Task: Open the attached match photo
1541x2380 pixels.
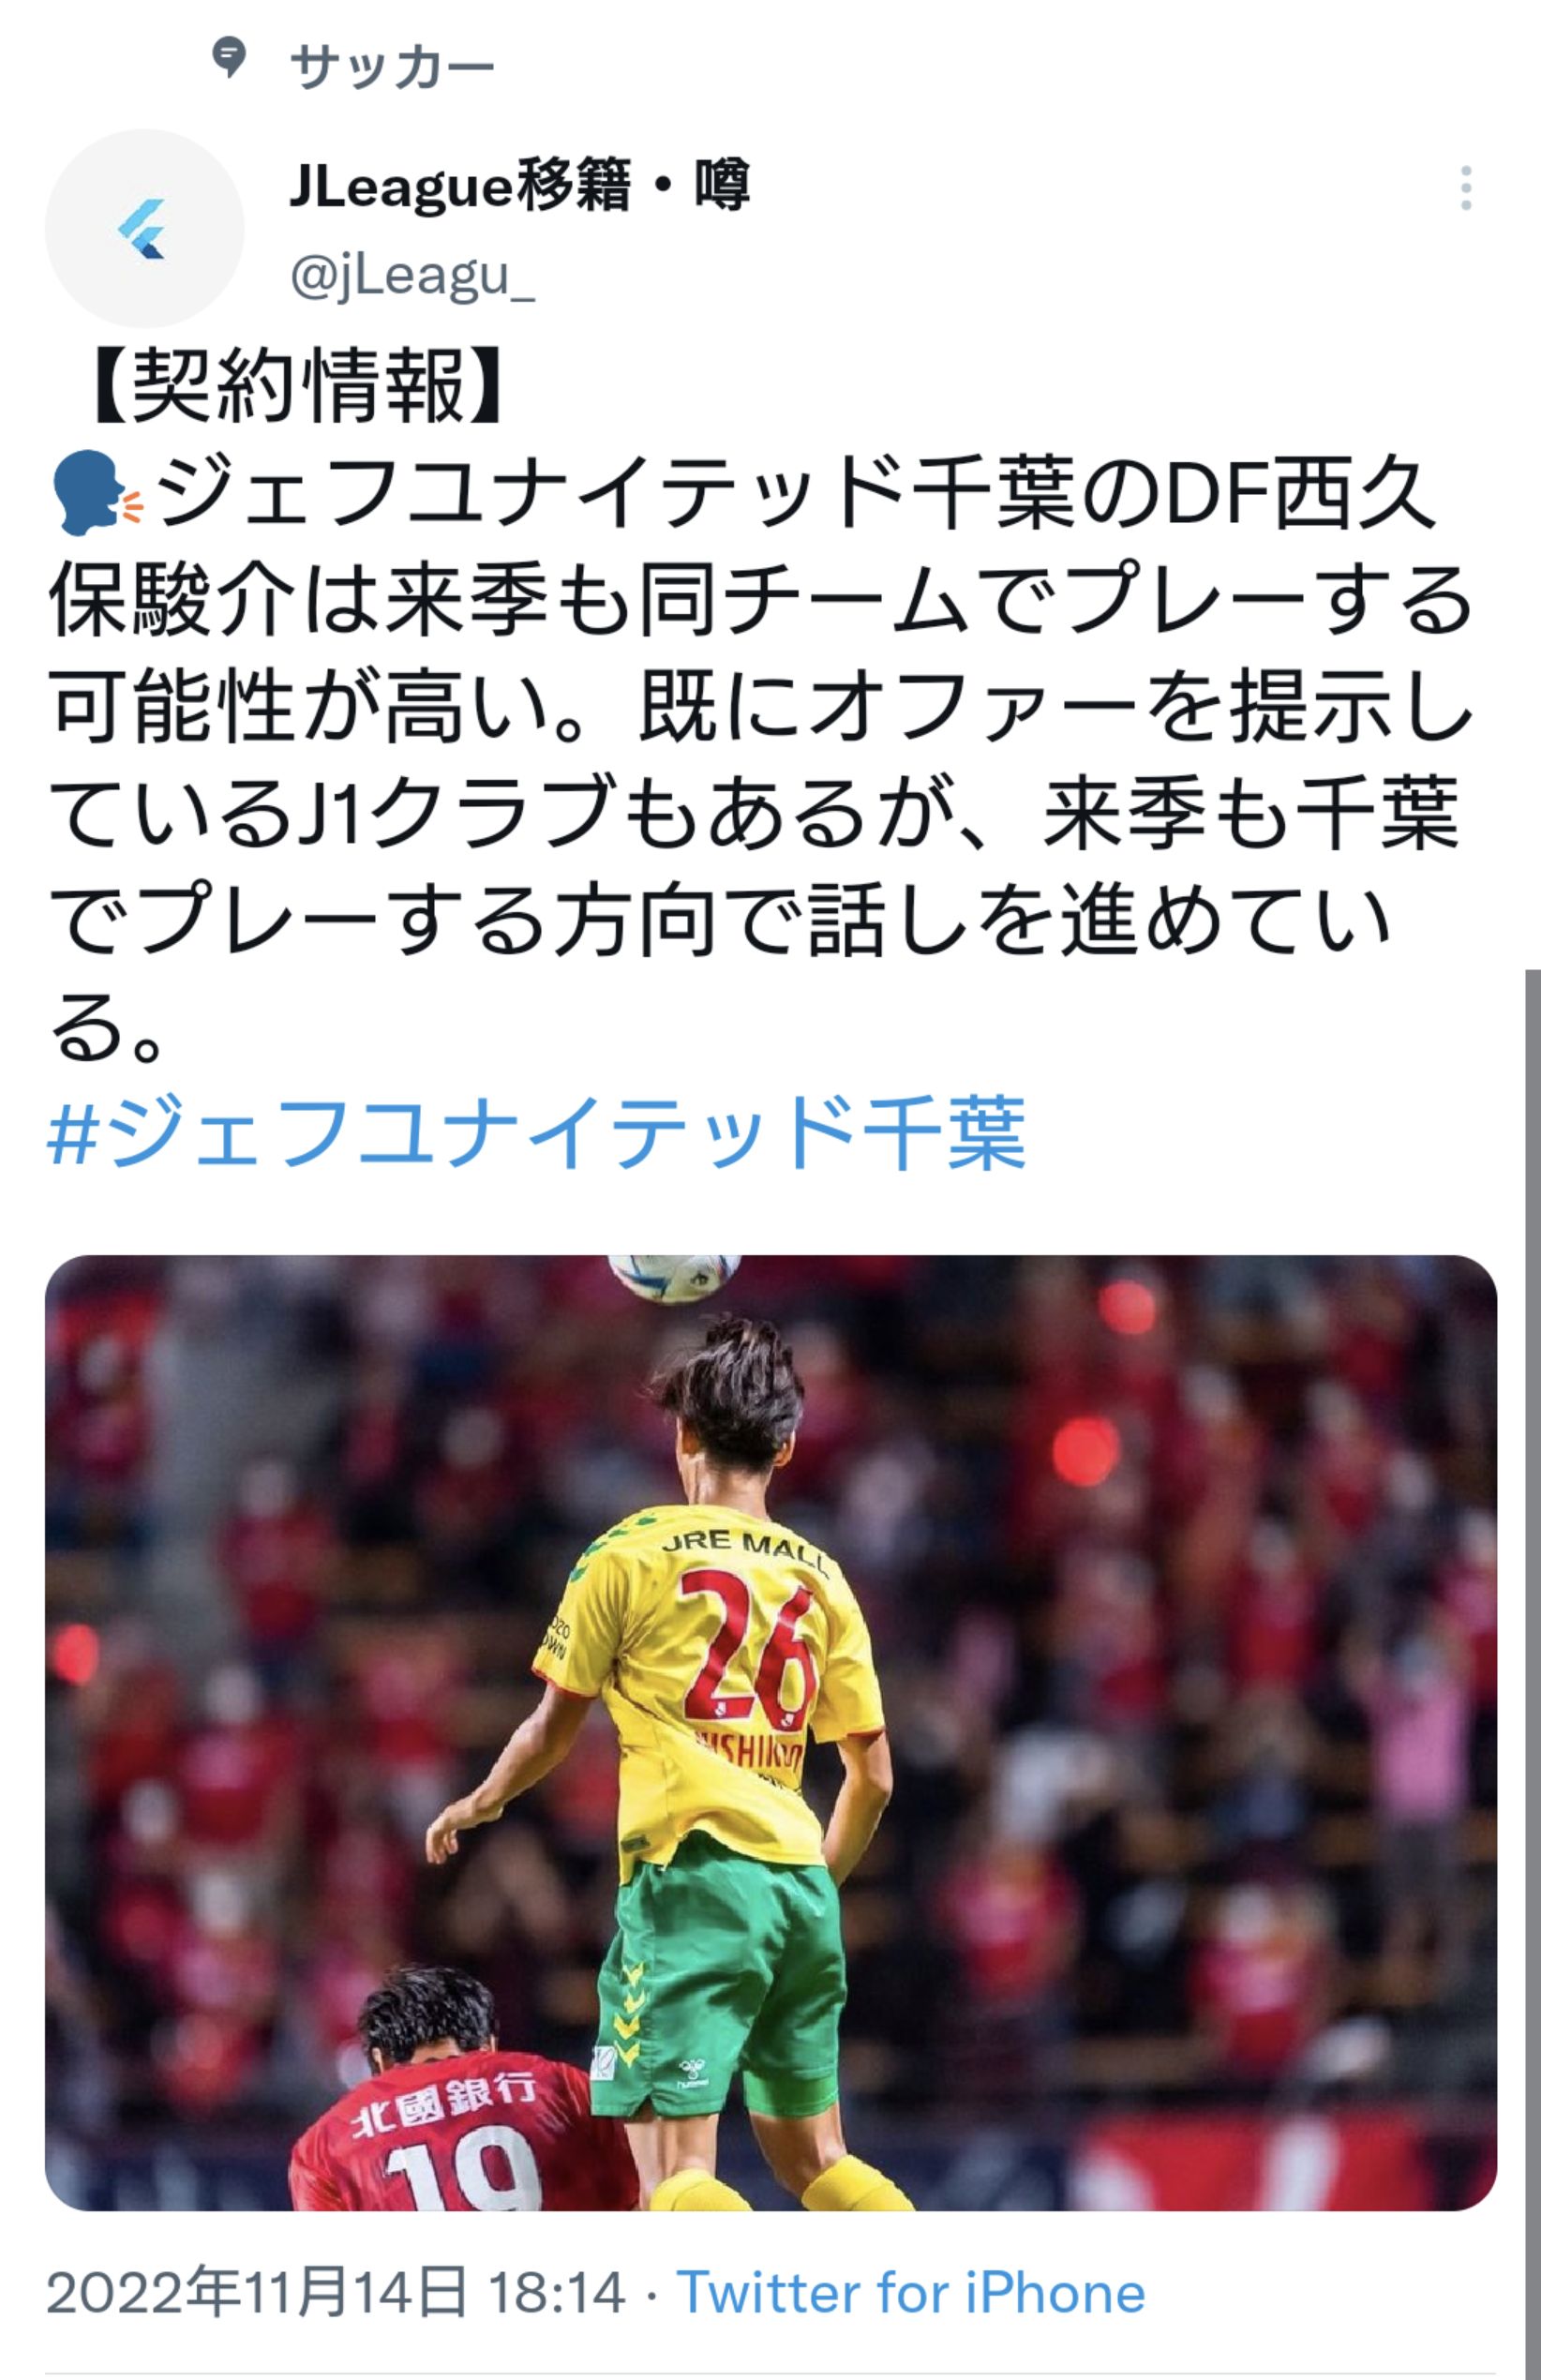Action: coord(771,1733)
